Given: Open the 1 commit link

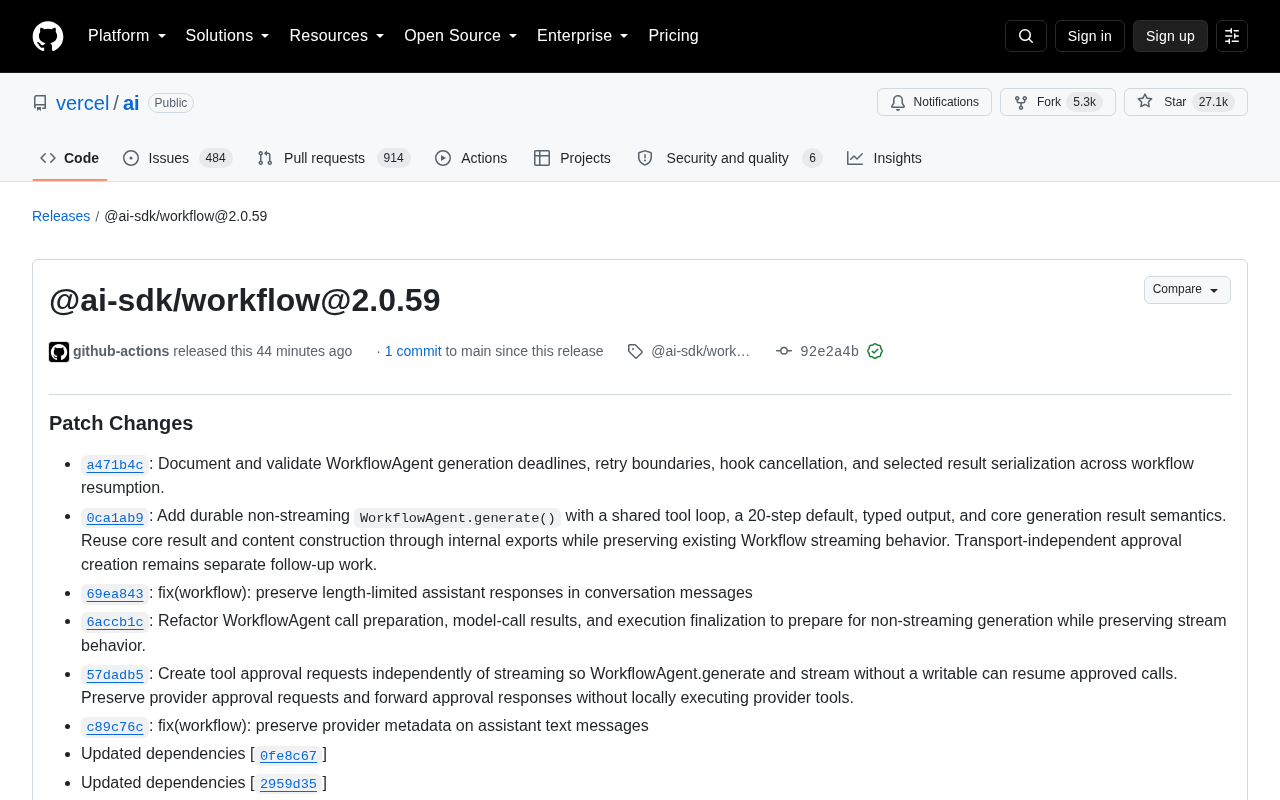Looking at the screenshot, I should pos(413,351).
